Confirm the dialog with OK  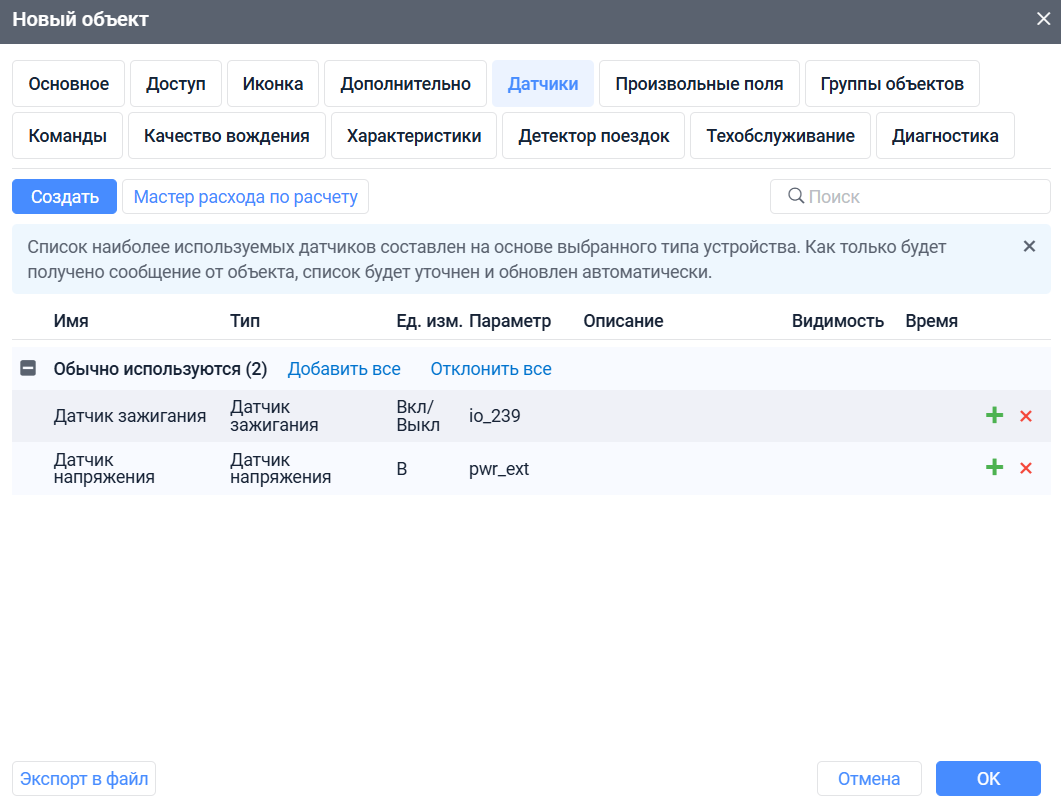(988, 778)
